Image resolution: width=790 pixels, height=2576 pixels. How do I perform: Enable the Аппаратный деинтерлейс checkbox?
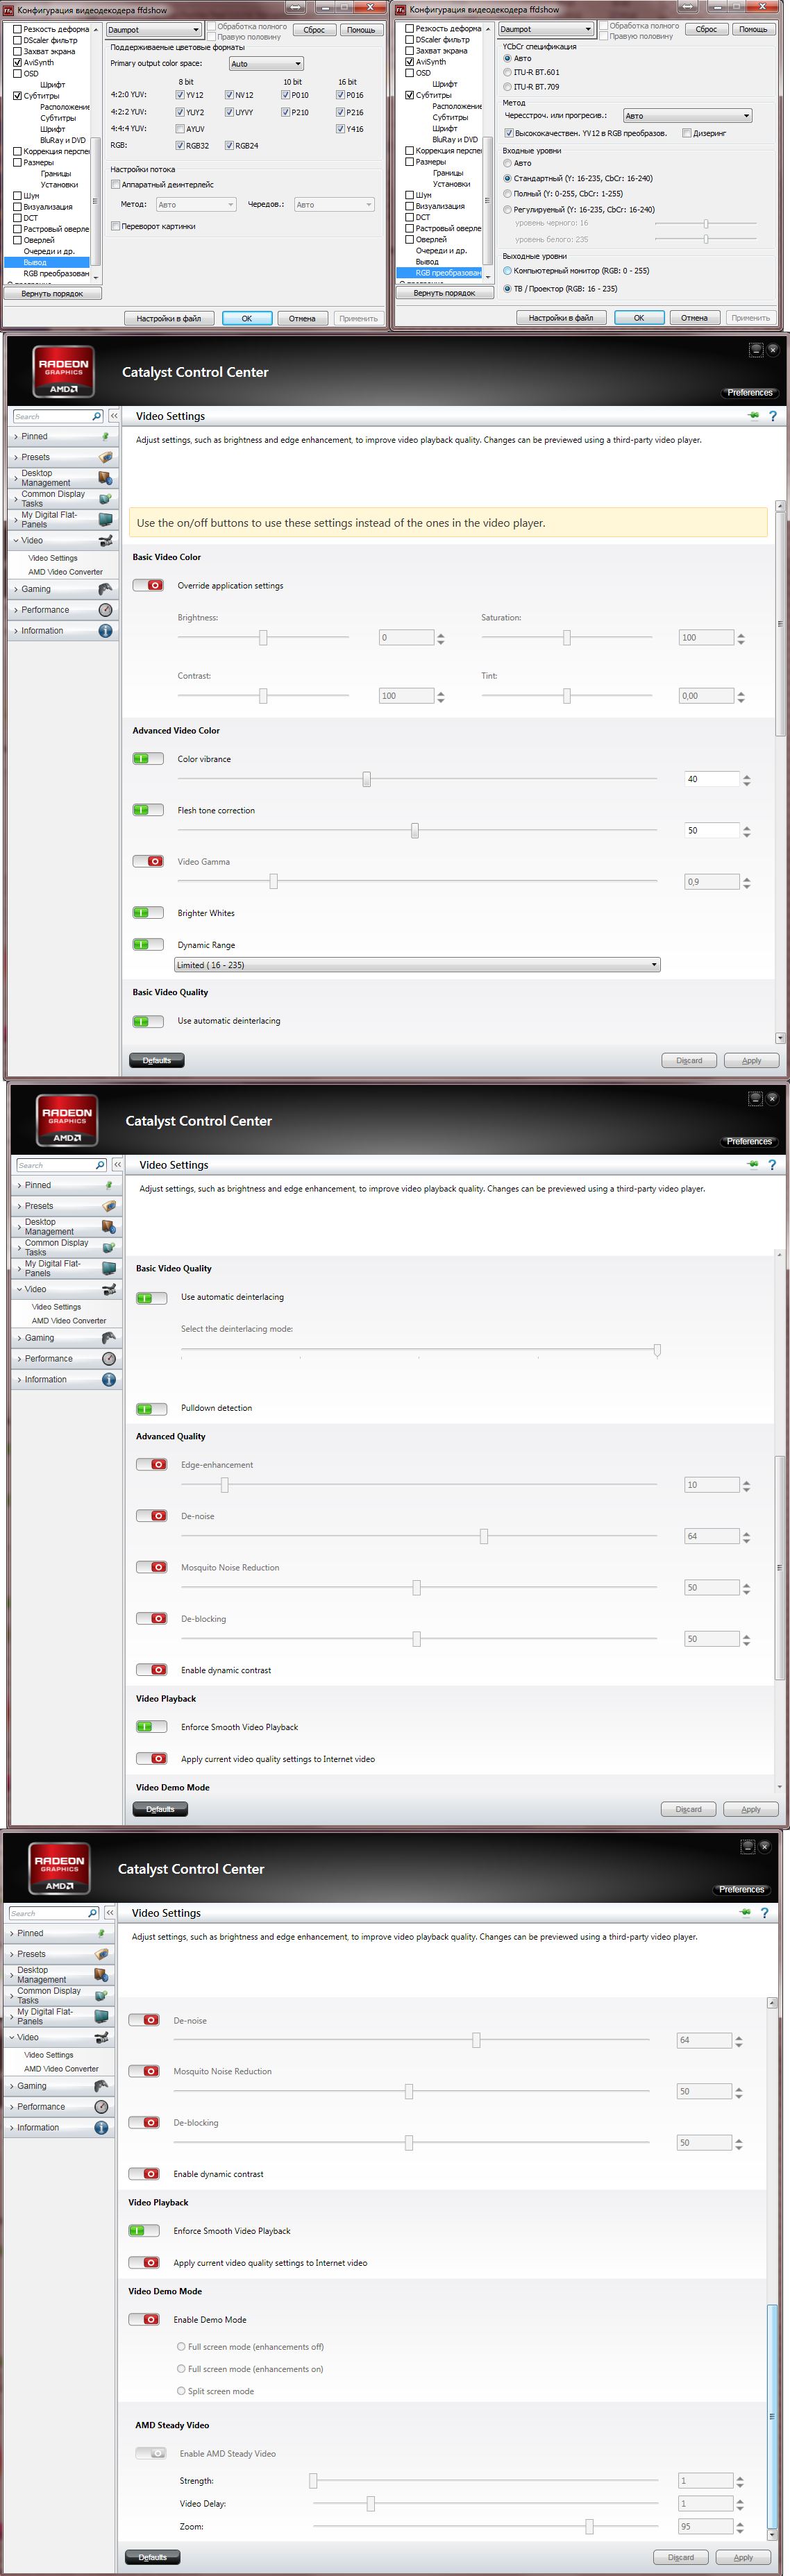click(116, 185)
